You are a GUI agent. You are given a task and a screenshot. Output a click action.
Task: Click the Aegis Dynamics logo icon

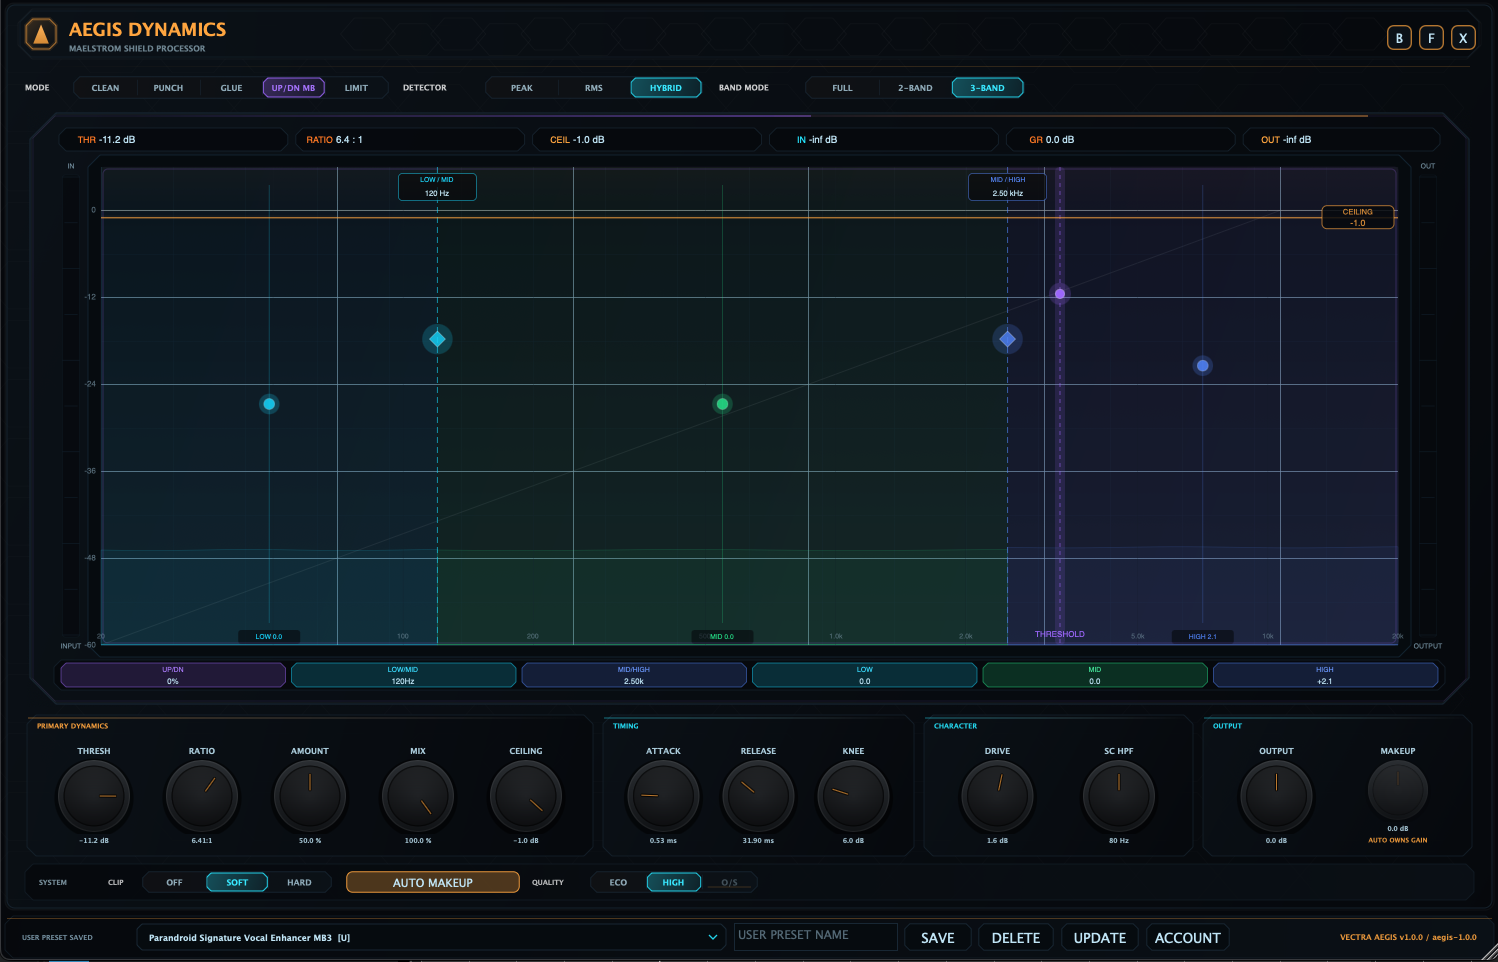pos(41,35)
